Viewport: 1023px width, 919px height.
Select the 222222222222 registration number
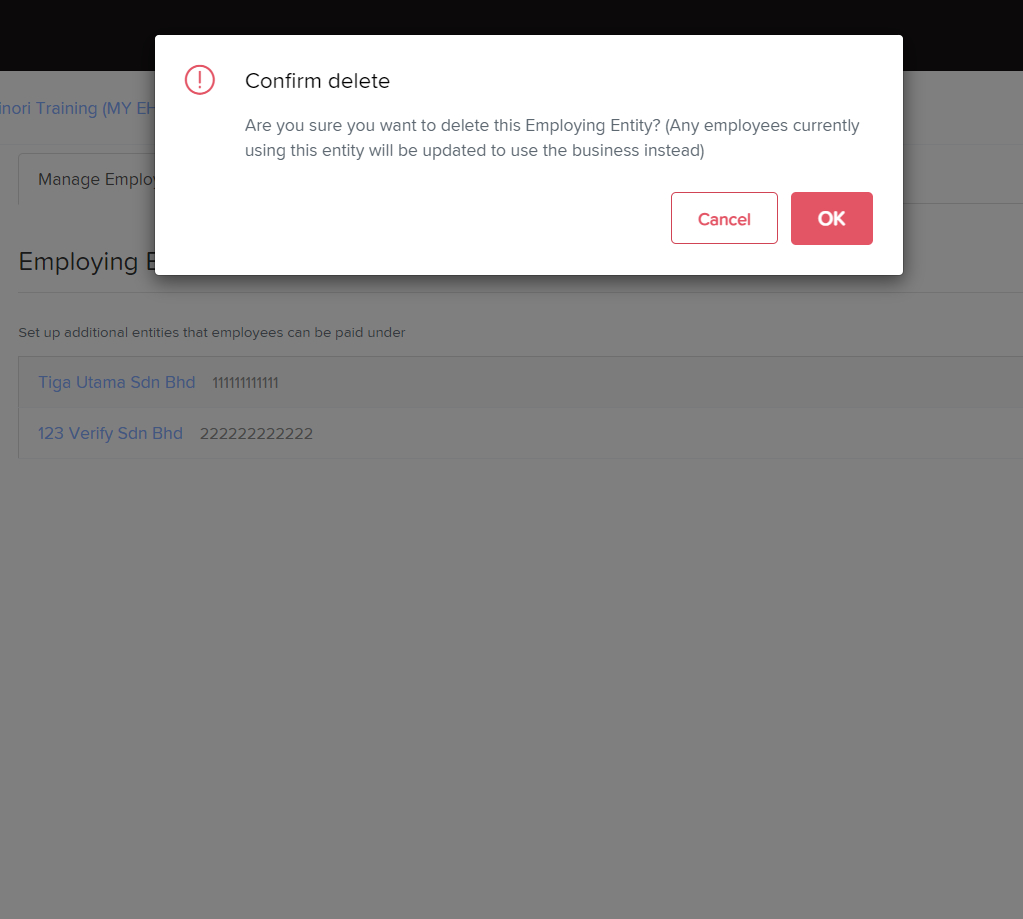pos(256,434)
